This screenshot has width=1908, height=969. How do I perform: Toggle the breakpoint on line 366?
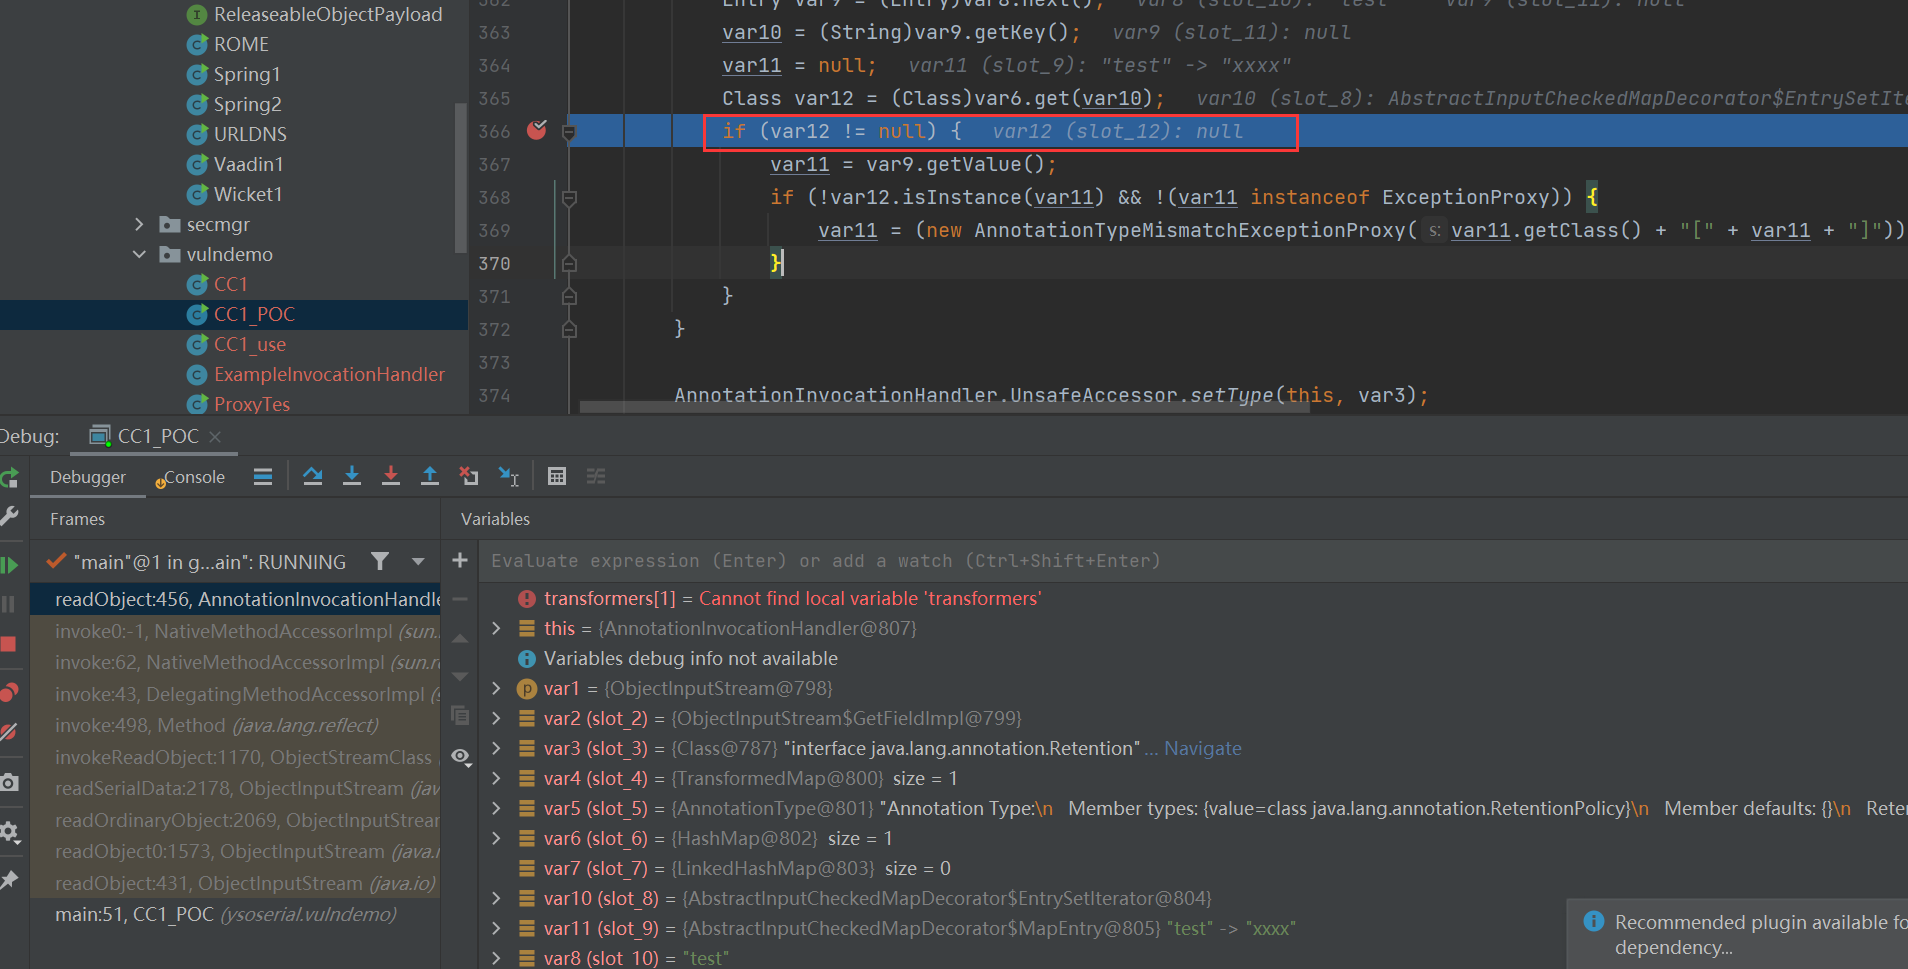pyautogui.click(x=537, y=130)
